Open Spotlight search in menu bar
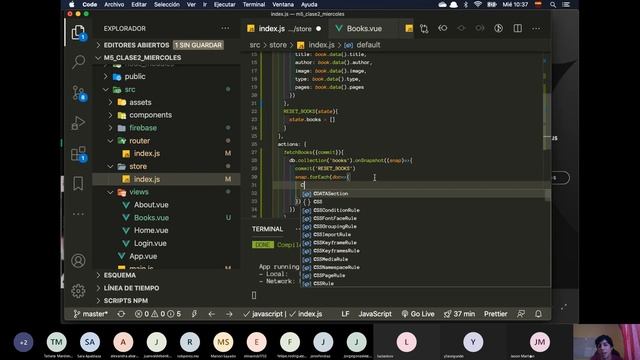The width and height of the screenshot is (640, 360). pyautogui.click(x=553, y=4)
